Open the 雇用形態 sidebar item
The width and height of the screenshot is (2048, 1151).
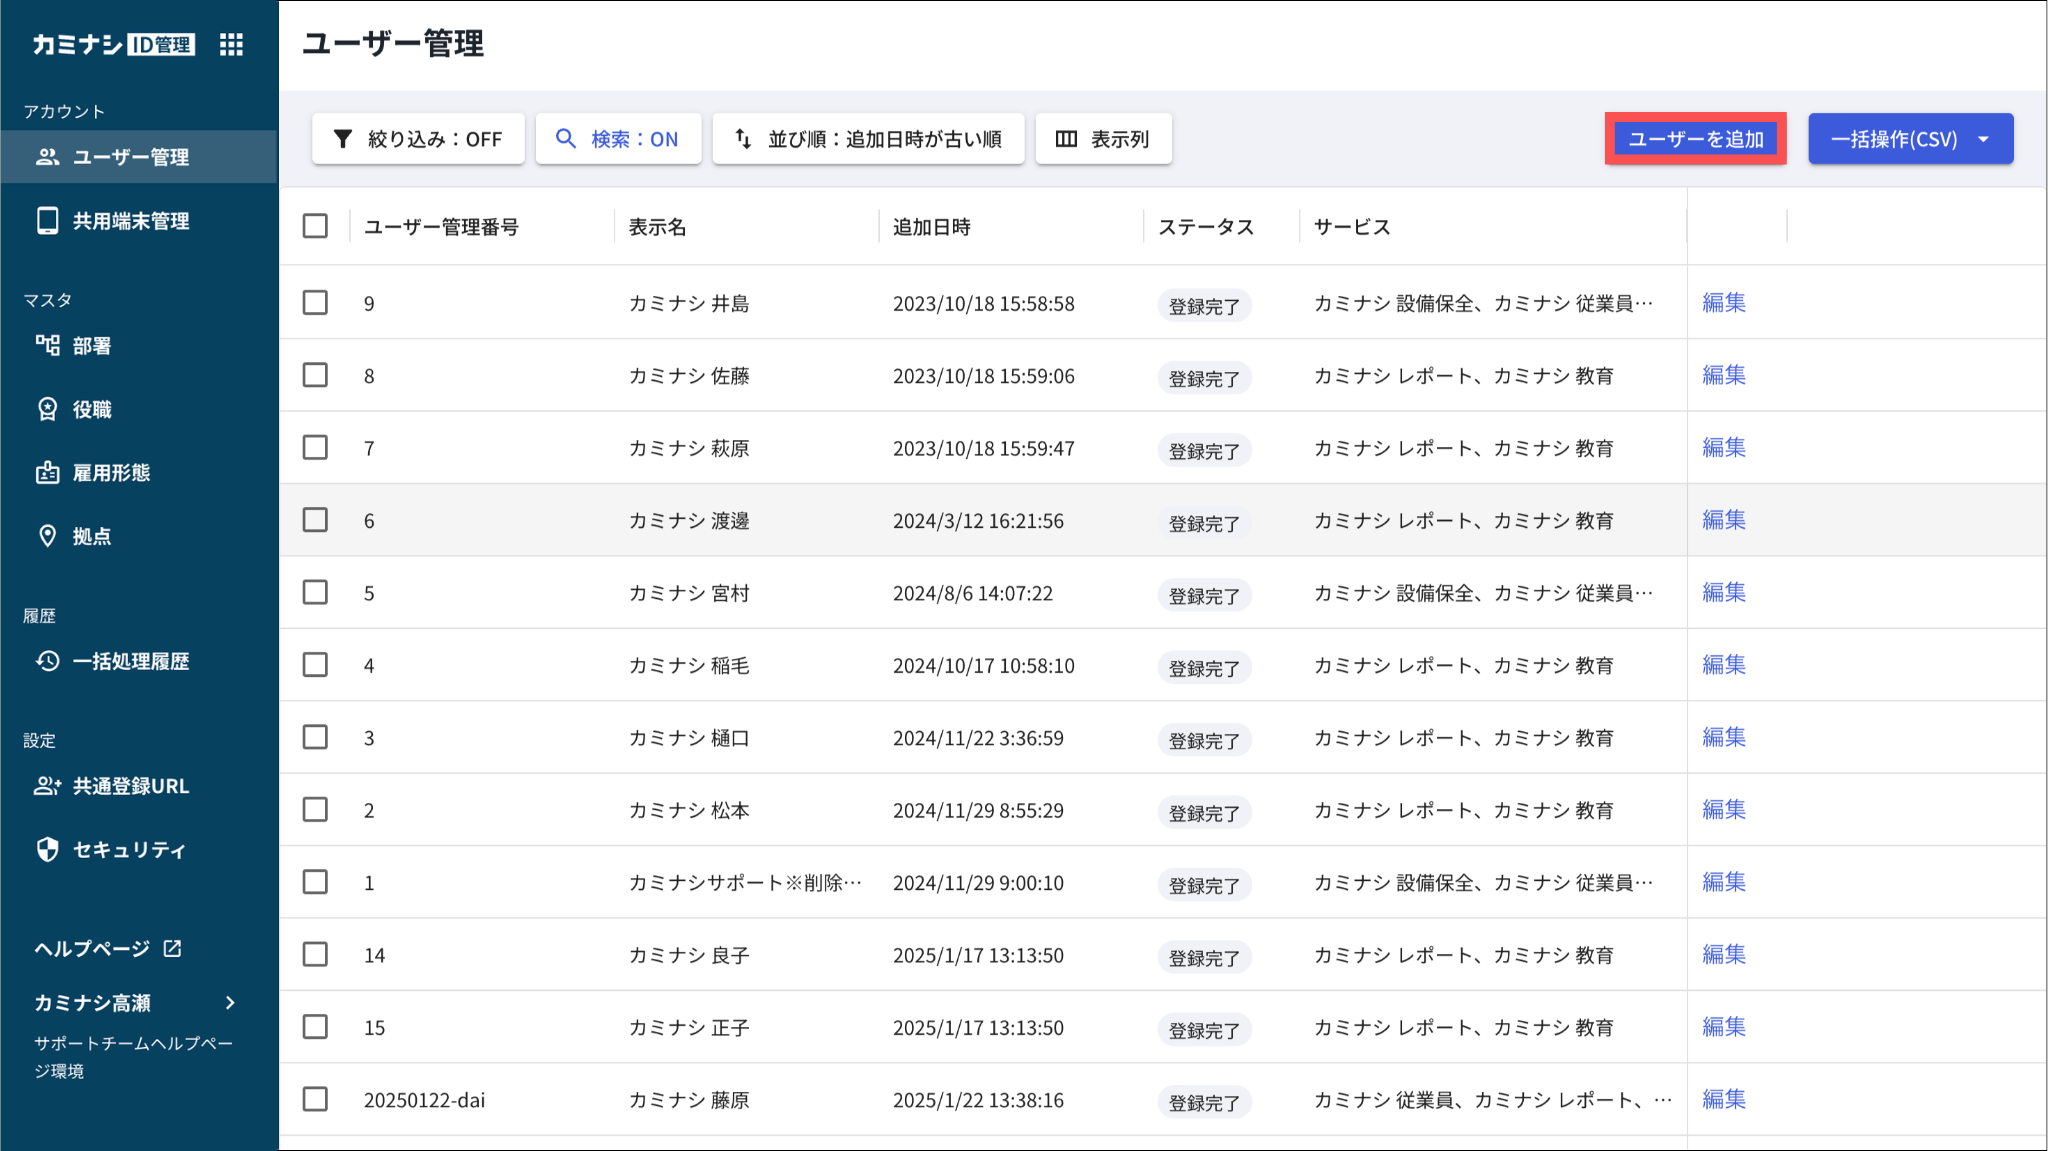point(110,473)
